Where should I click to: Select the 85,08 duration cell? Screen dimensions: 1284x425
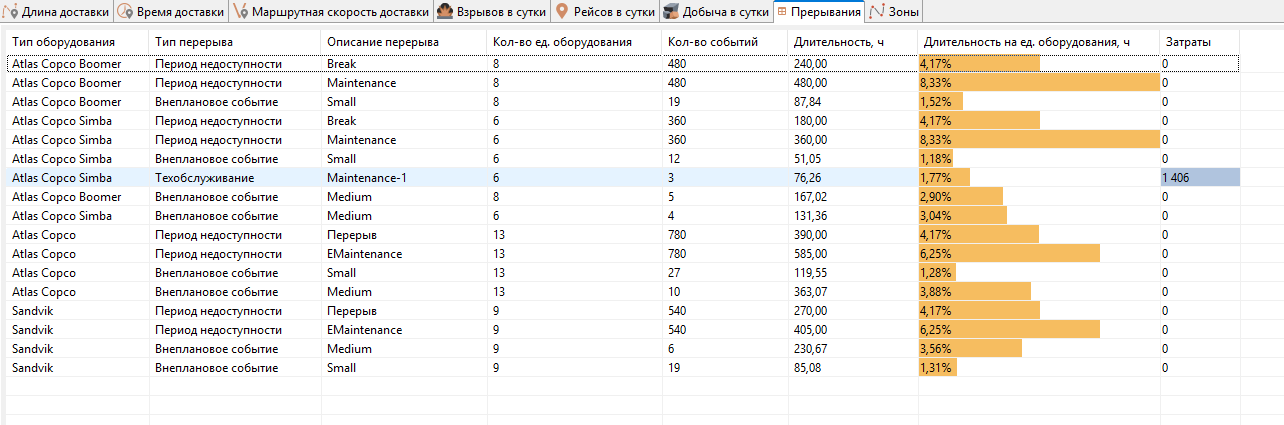[x=853, y=368]
